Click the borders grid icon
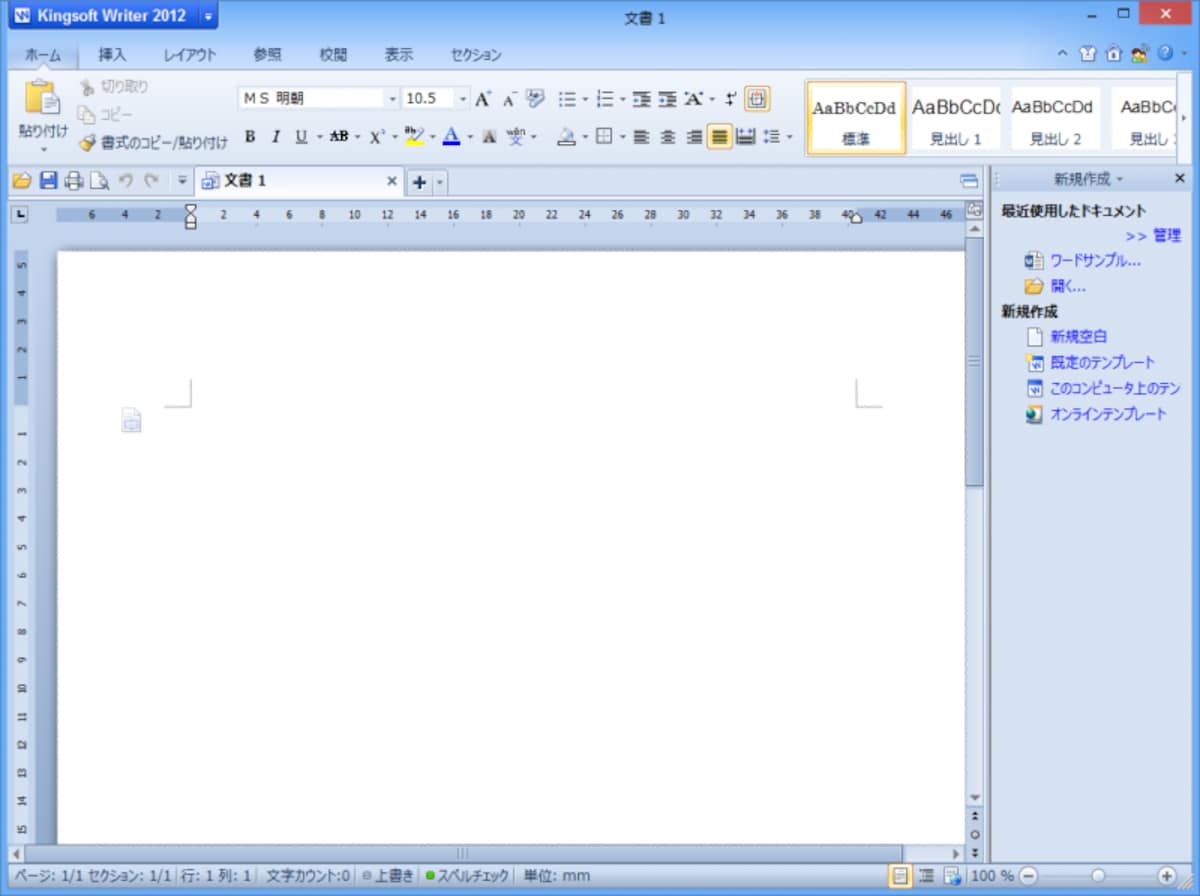This screenshot has width=1200, height=896. 604,136
